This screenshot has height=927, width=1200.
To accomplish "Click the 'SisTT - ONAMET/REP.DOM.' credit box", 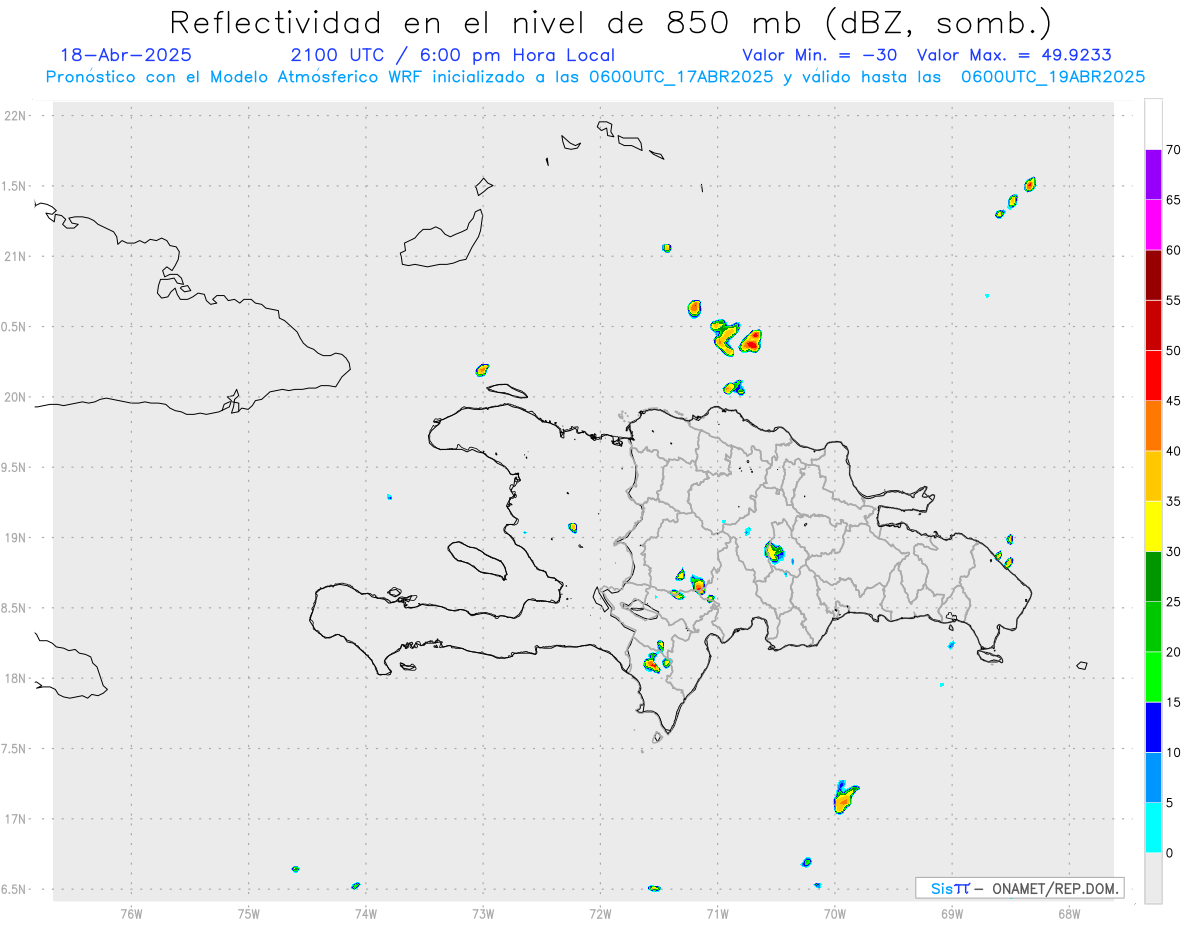I will tap(1019, 888).
